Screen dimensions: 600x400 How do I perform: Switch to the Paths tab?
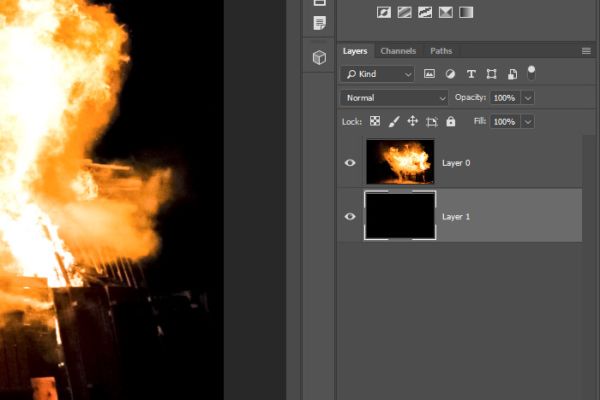point(441,51)
